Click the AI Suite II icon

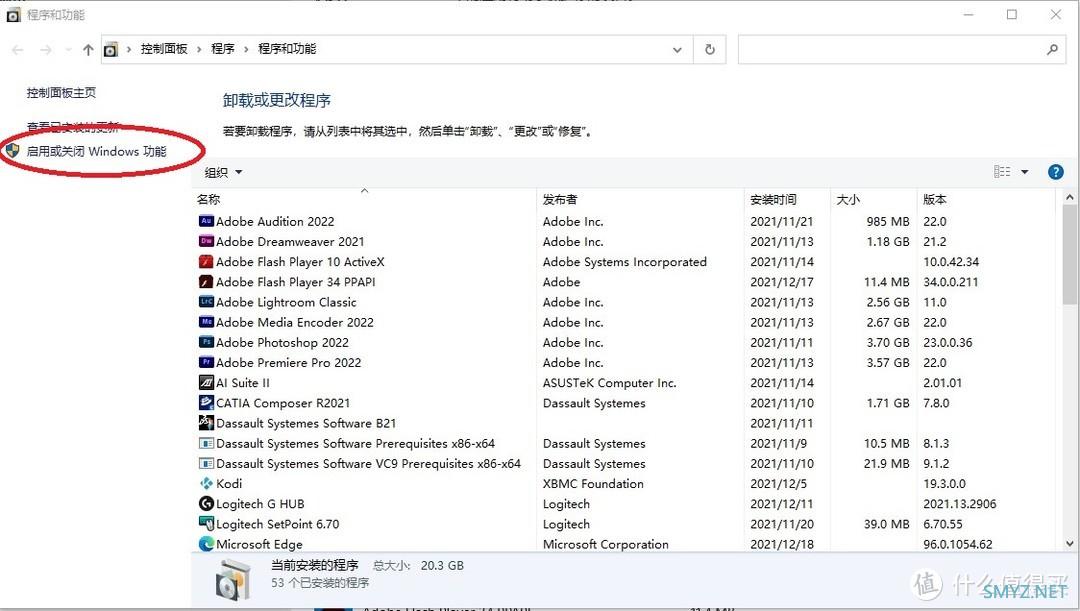click(206, 382)
